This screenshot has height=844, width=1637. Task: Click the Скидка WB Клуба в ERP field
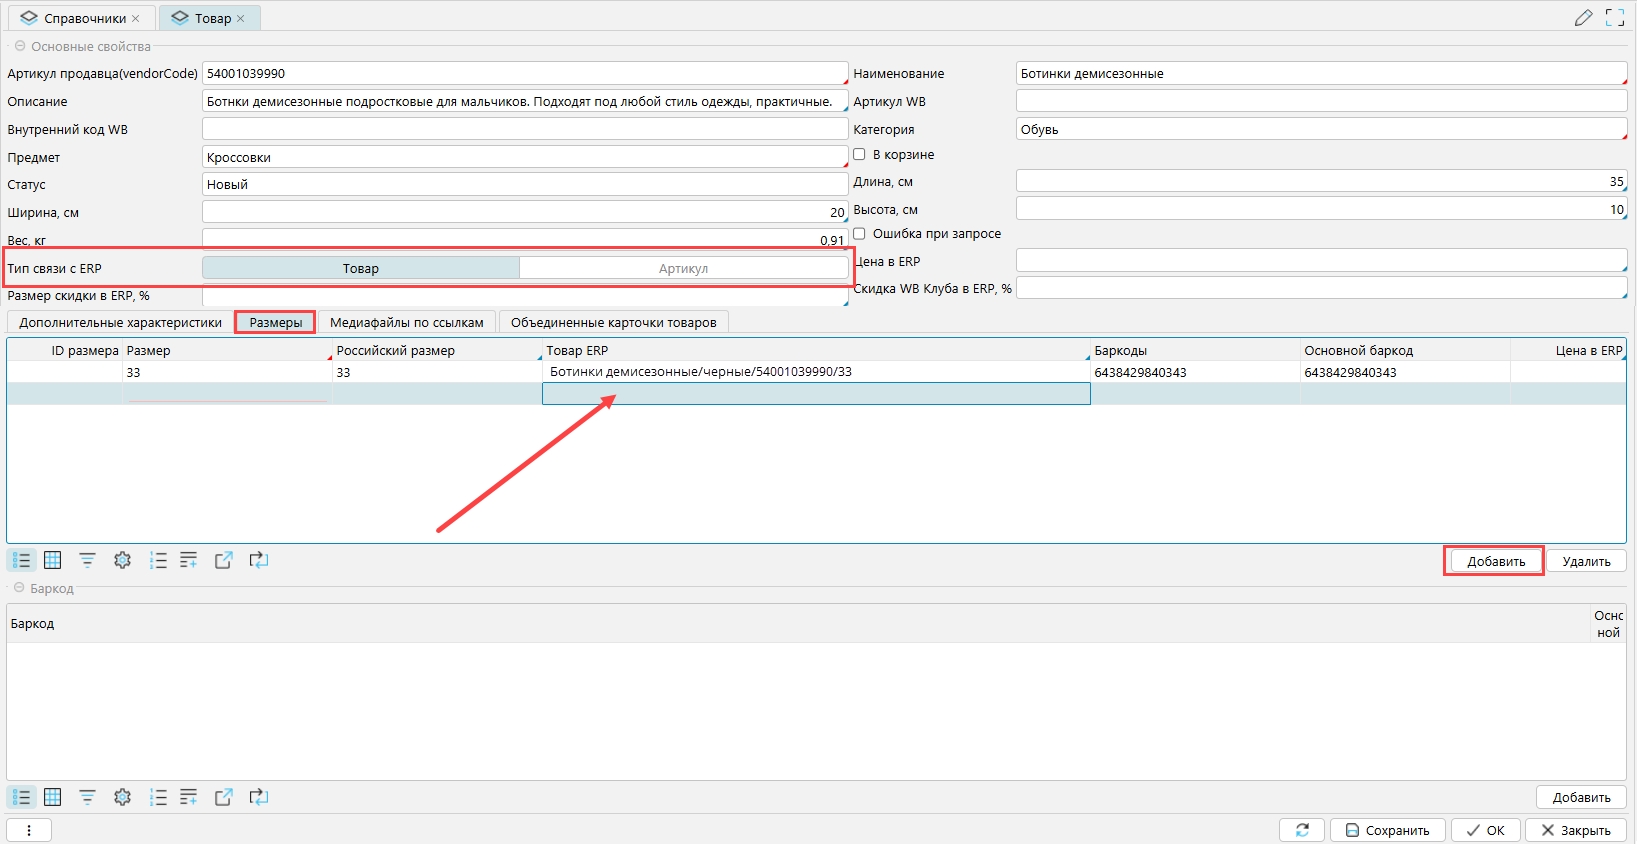pos(1321,288)
